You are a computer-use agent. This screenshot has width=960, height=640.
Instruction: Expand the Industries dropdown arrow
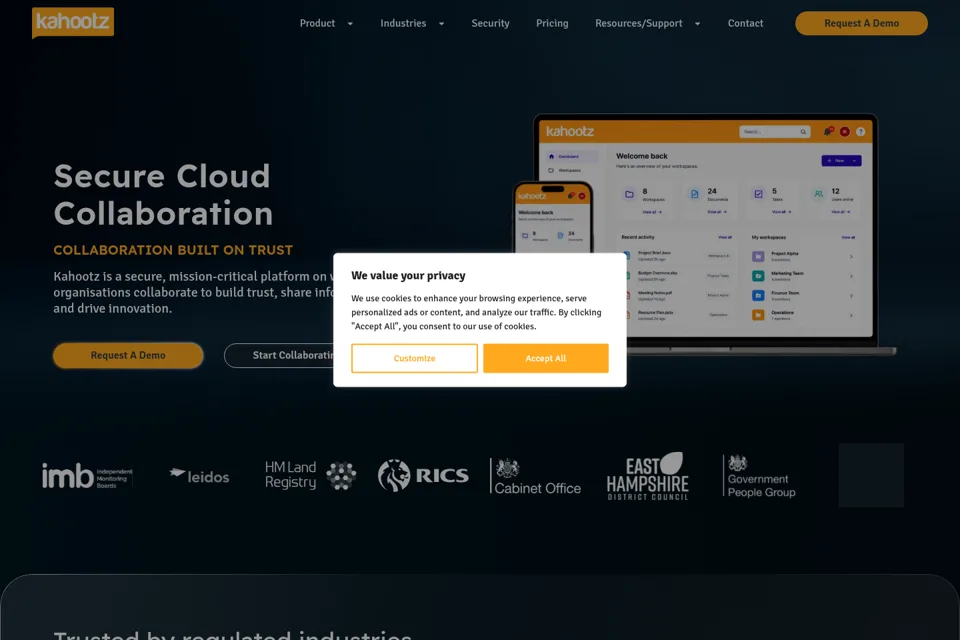(x=441, y=24)
